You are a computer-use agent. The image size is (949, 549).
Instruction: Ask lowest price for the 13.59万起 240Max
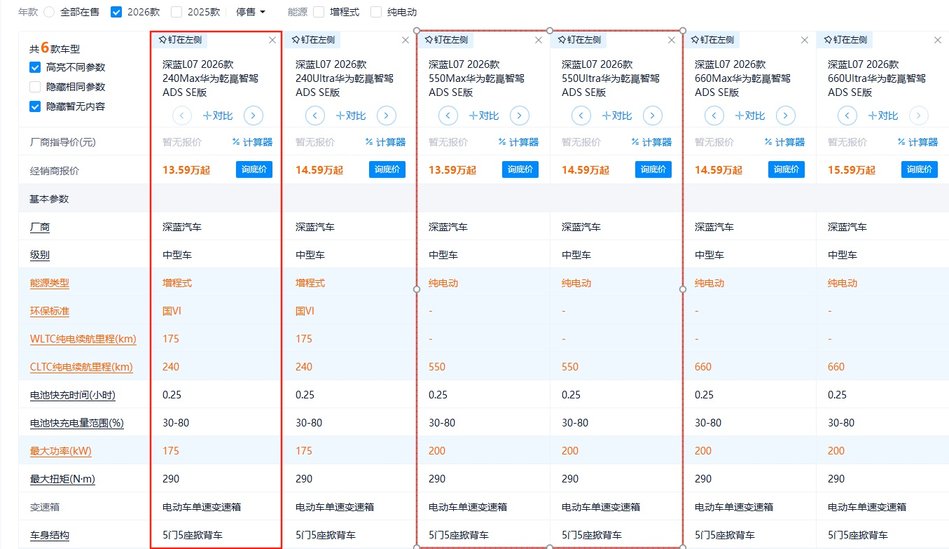coord(254,169)
